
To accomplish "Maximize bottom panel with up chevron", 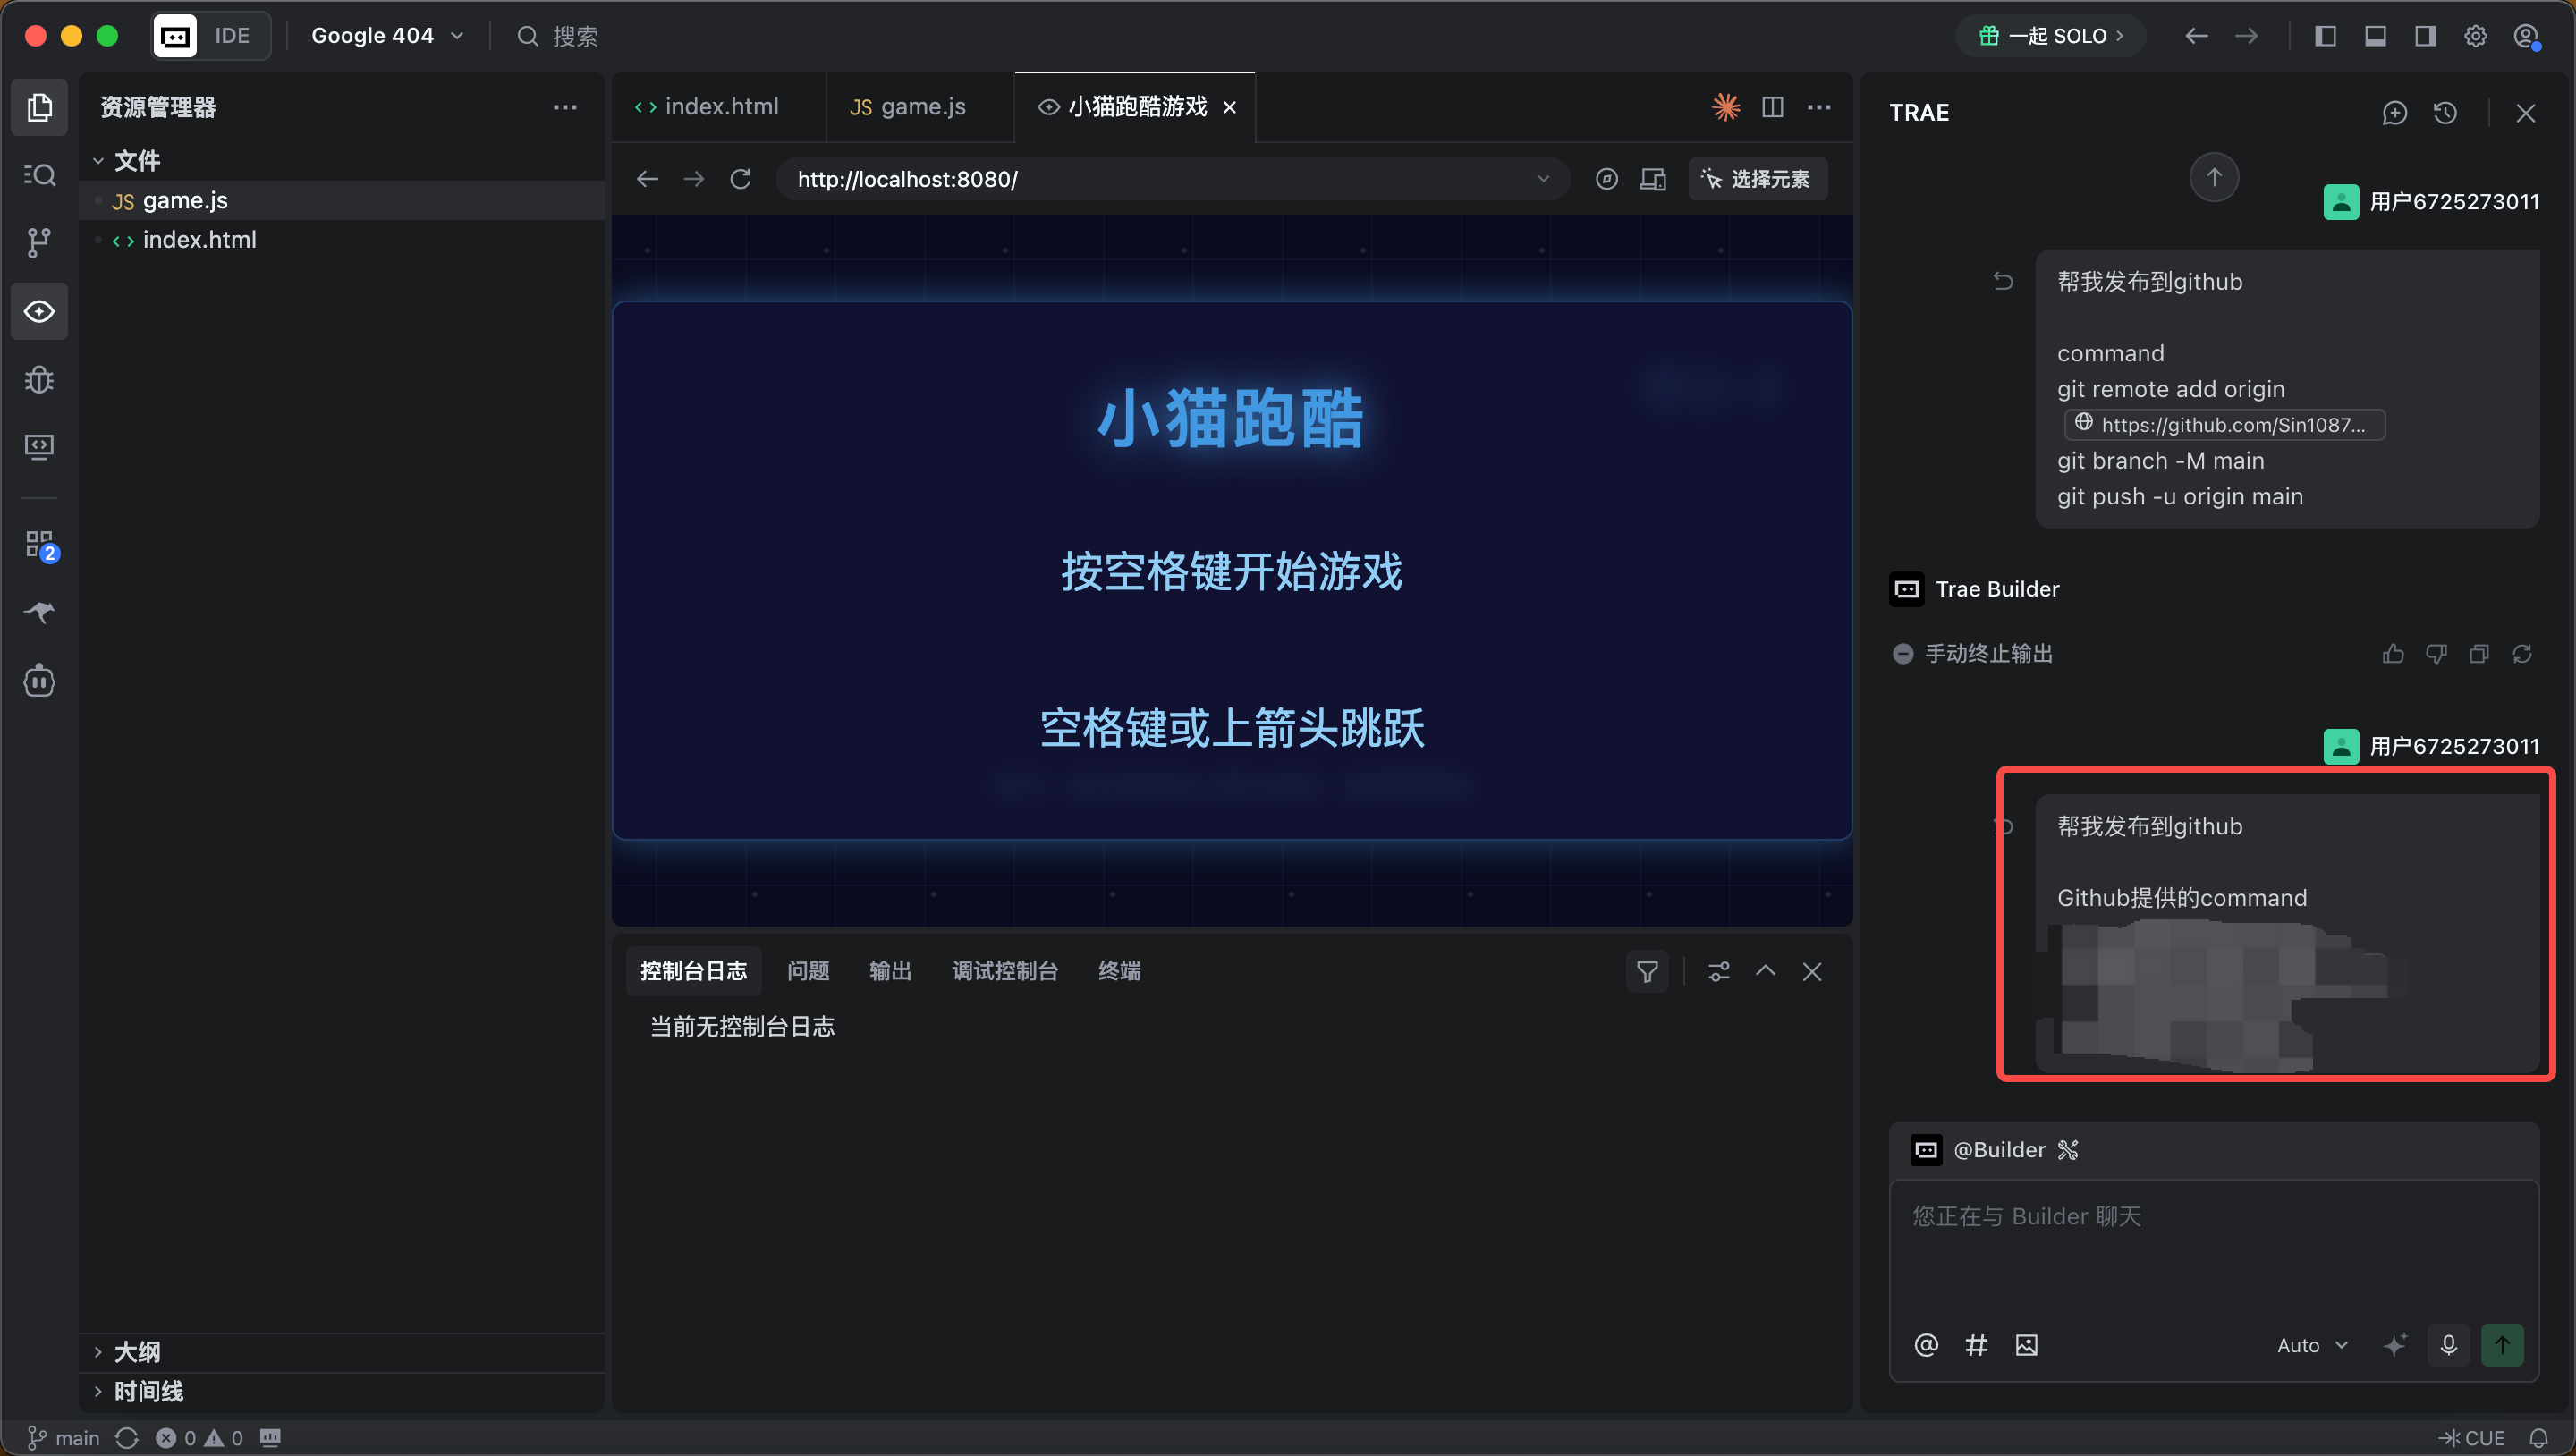I will pos(1765,971).
